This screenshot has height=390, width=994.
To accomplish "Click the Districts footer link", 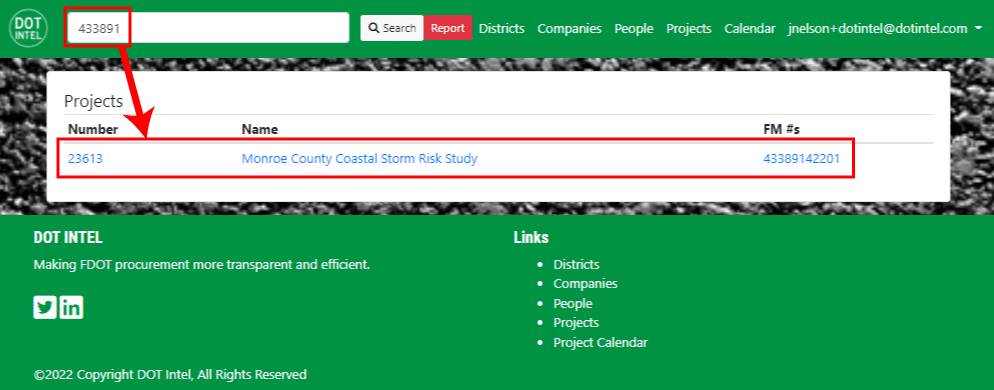I will pos(576,264).
